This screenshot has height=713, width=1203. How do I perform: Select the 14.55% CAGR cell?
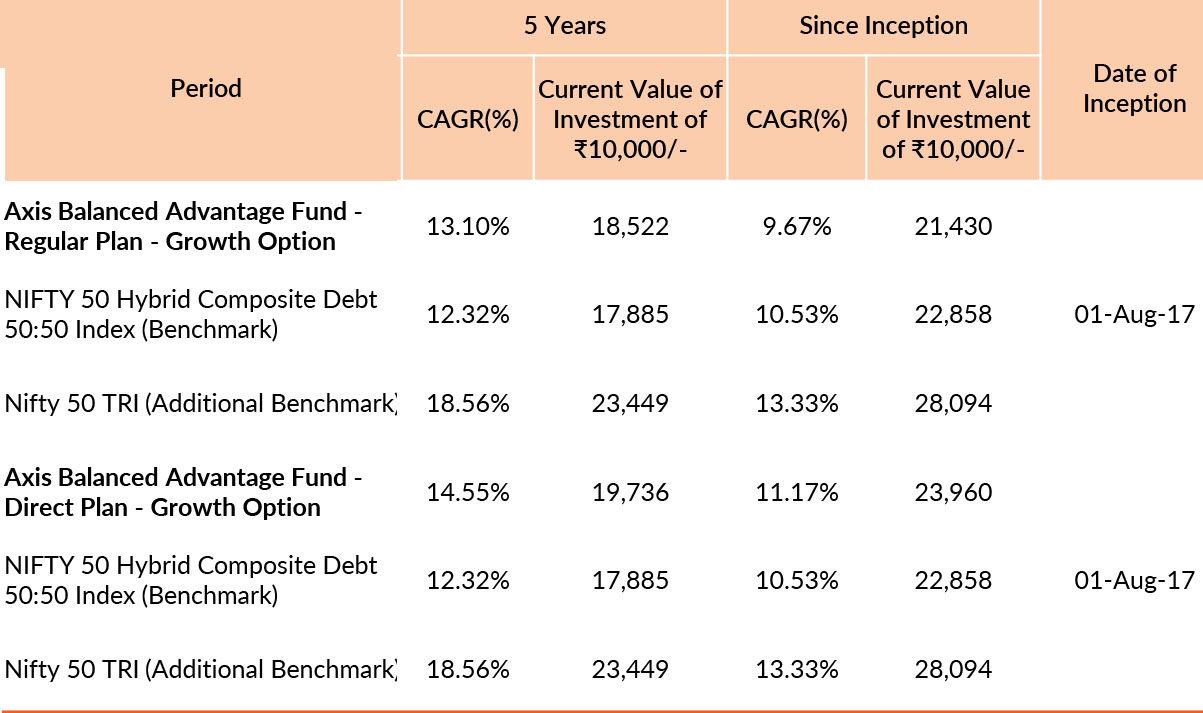pyautogui.click(x=468, y=492)
